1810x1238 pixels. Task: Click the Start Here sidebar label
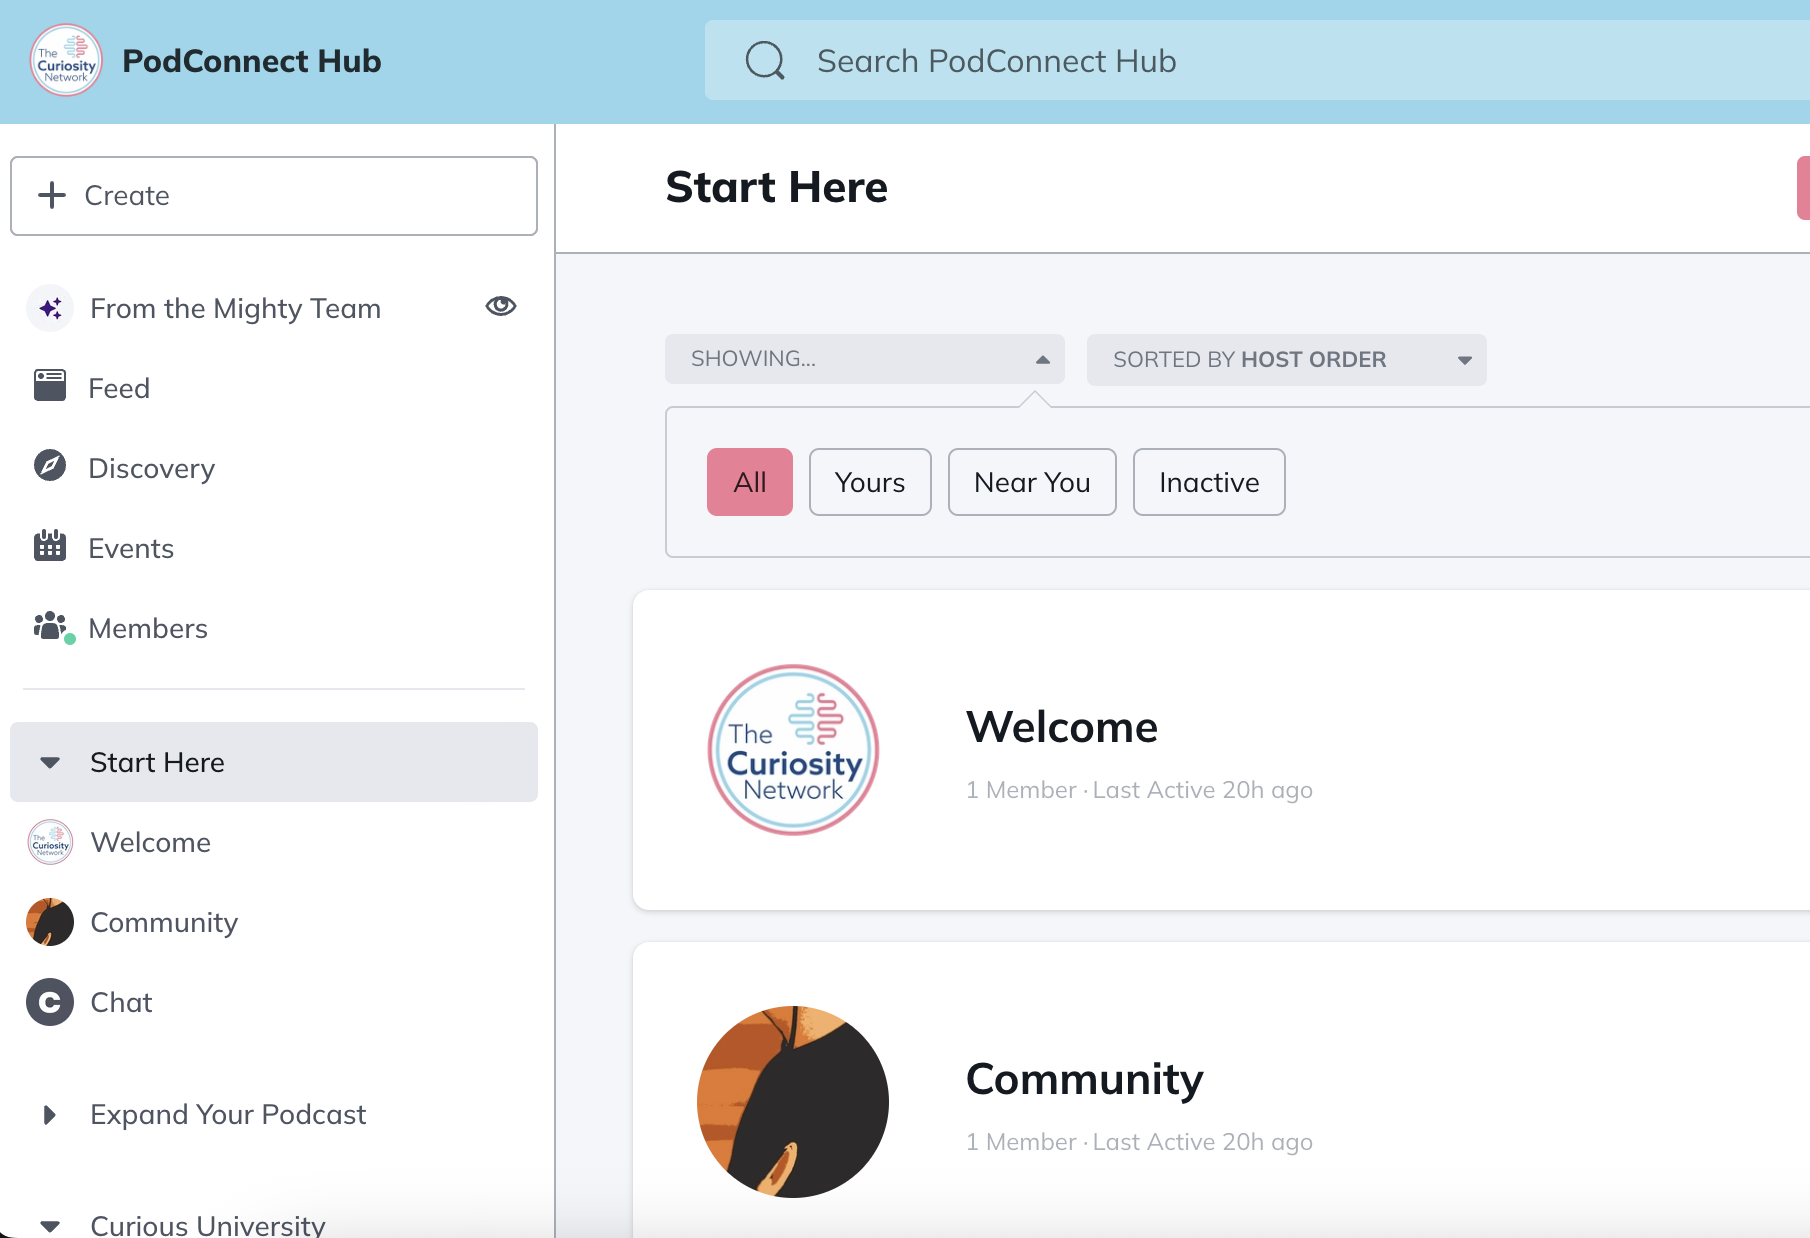click(x=158, y=762)
